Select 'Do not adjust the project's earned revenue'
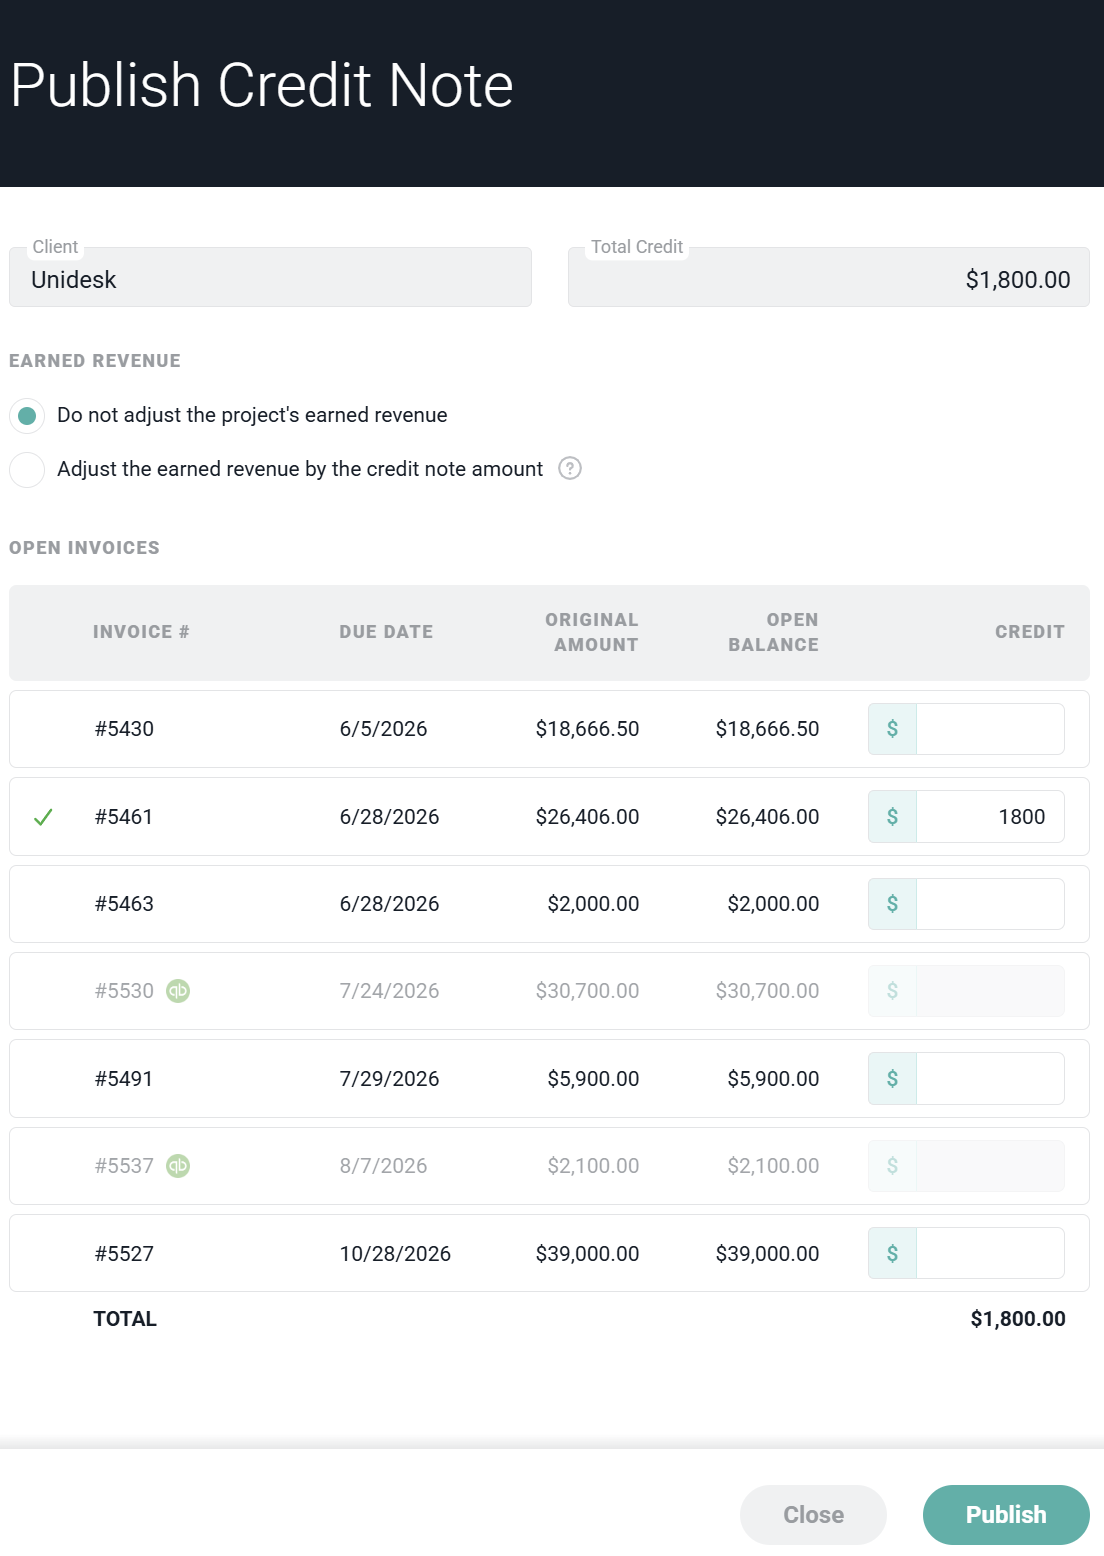The height and width of the screenshot is (1556, 1104). 27,415
